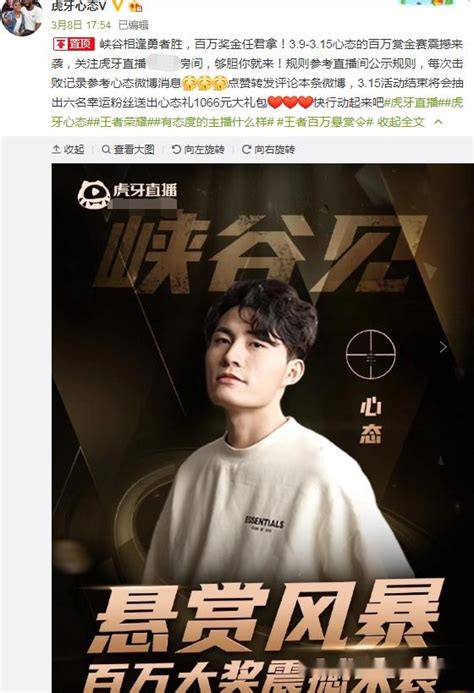Click the yellow V verification badge

pos(117,5)
